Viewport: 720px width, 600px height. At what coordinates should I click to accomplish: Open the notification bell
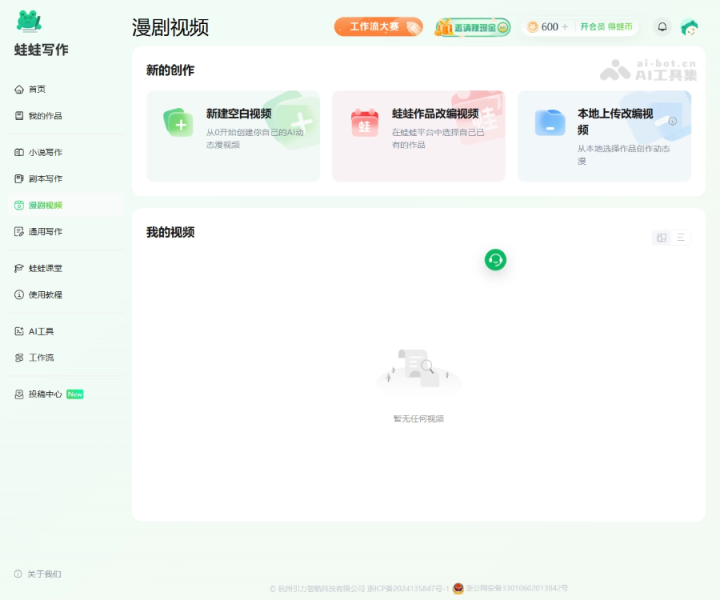tap(662, 27)
